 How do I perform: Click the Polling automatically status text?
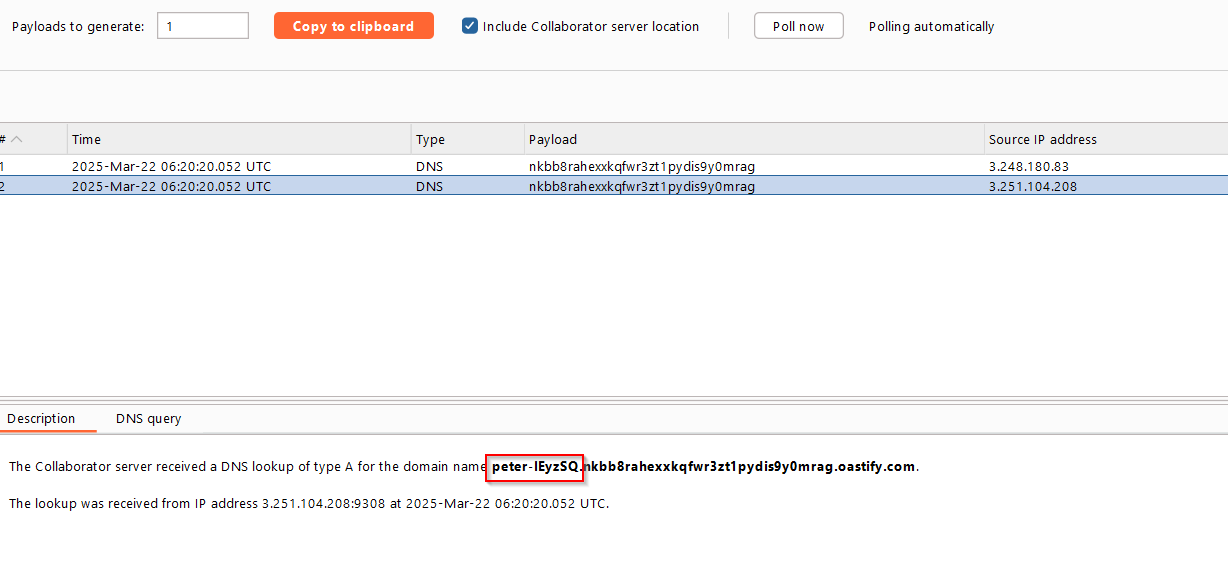tap(931, 27)
